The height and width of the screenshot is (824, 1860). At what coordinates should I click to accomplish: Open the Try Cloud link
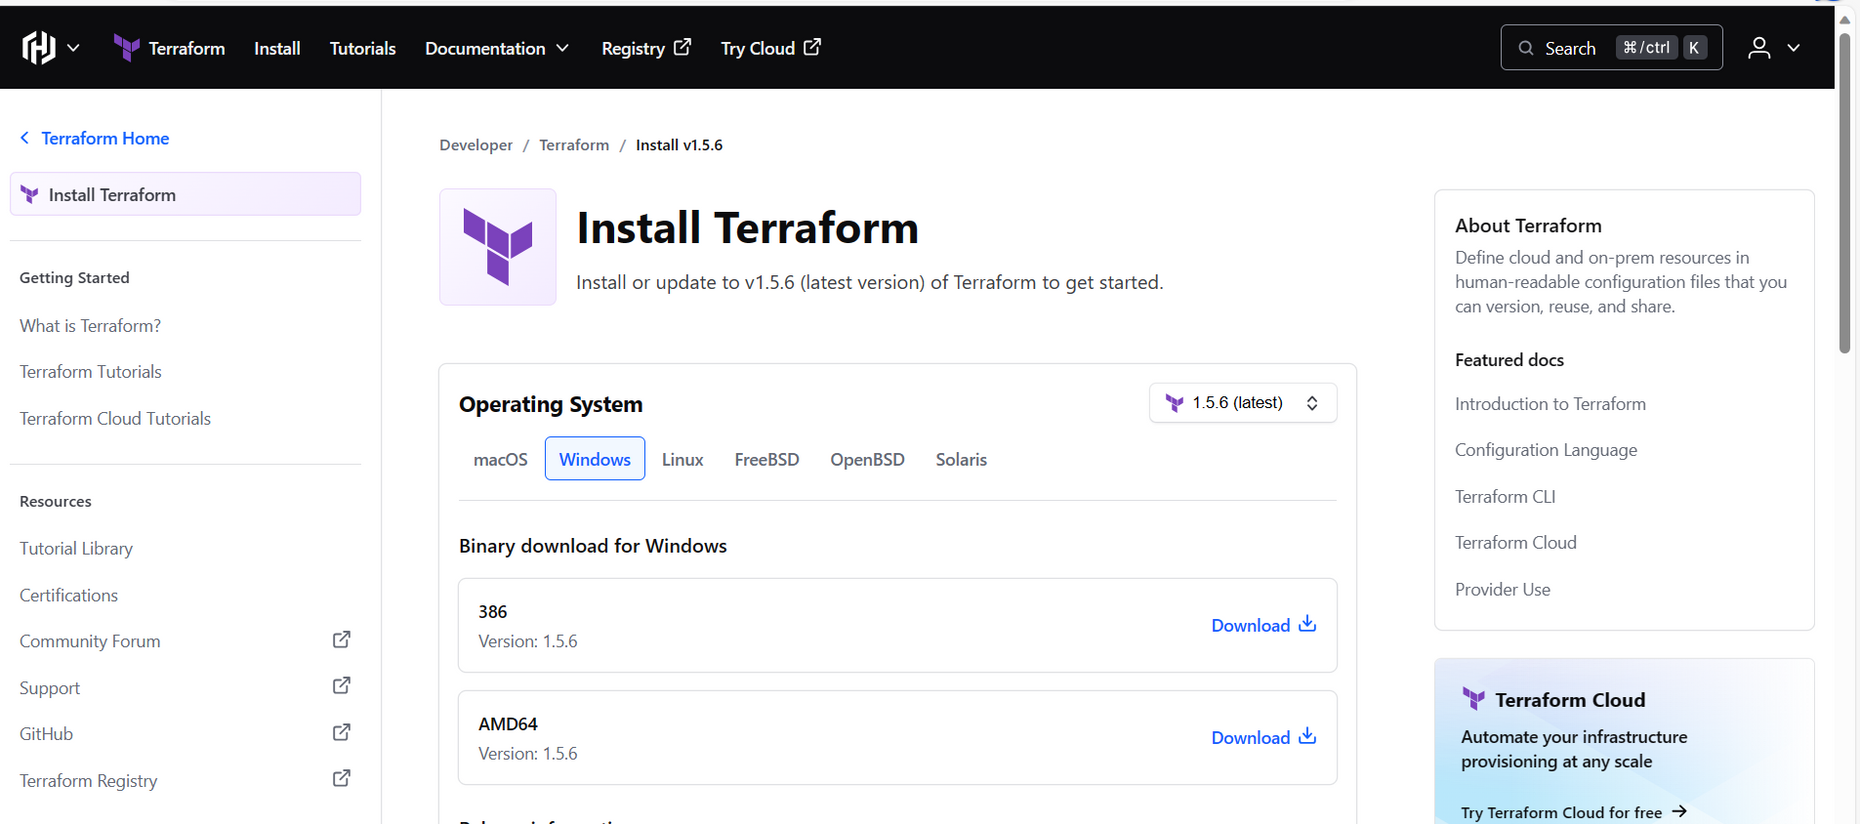coord(771,48)
